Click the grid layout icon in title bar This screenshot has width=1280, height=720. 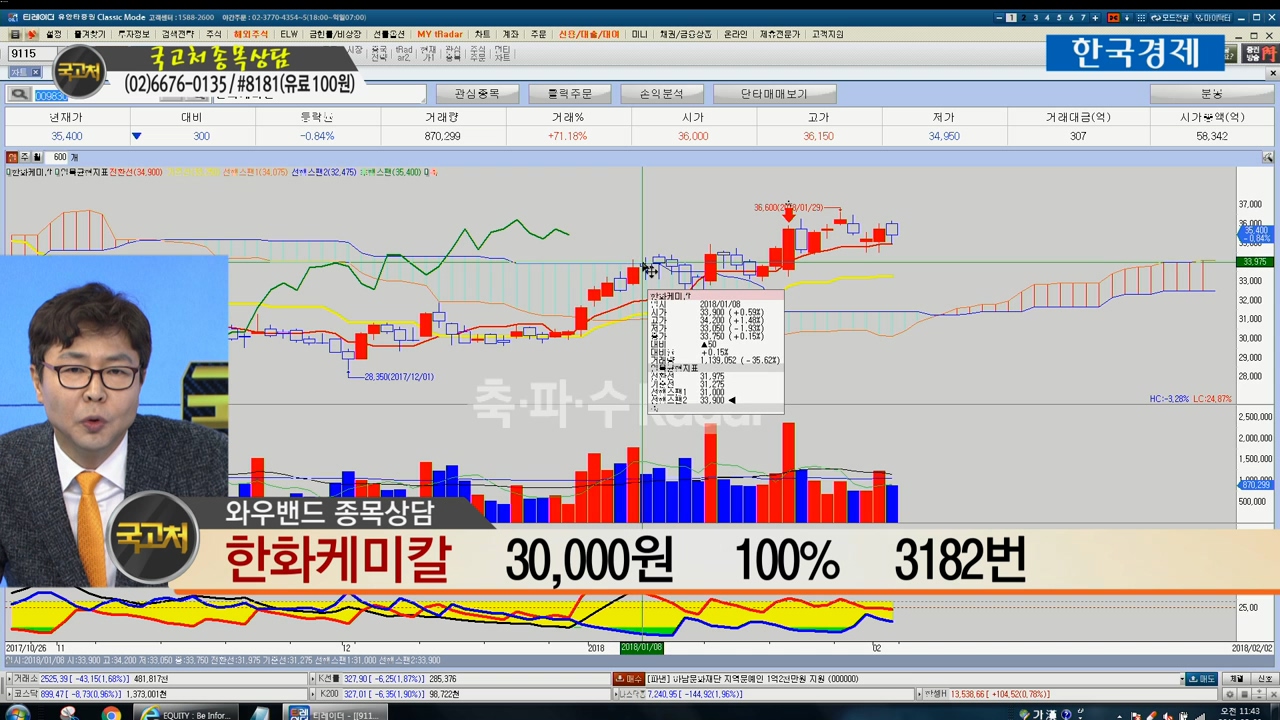(1141, 18)
